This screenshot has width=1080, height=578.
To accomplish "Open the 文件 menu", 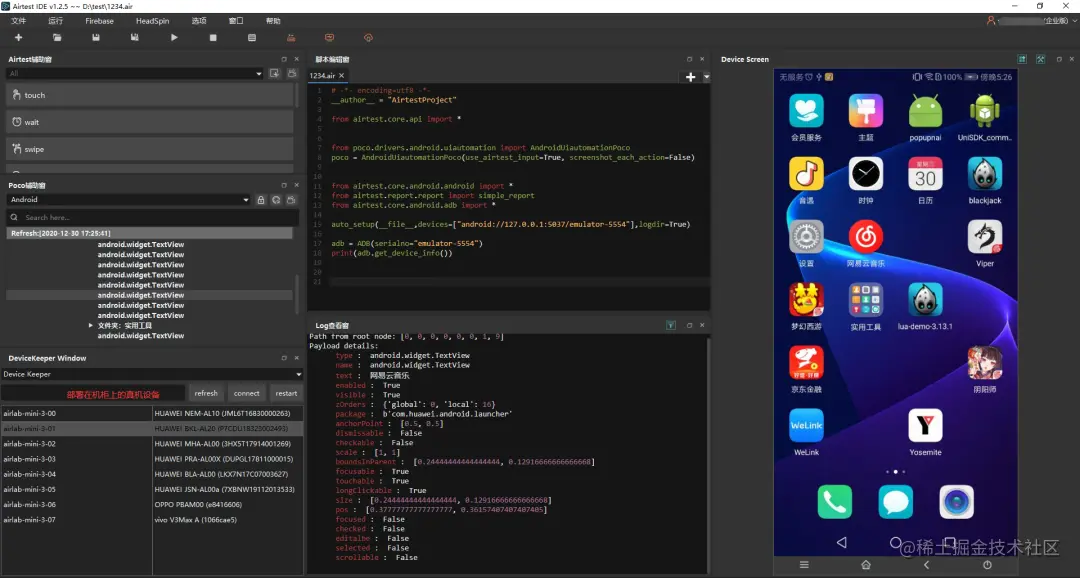I will coord(19,21).
